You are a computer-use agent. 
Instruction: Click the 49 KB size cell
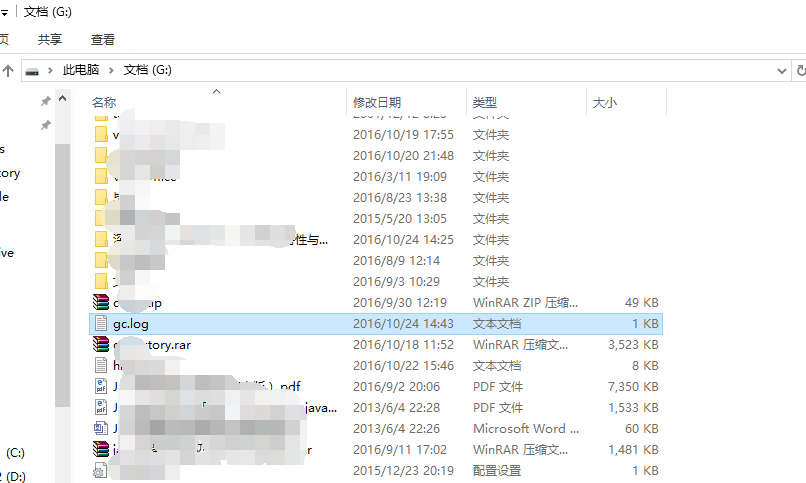(642, 303)
